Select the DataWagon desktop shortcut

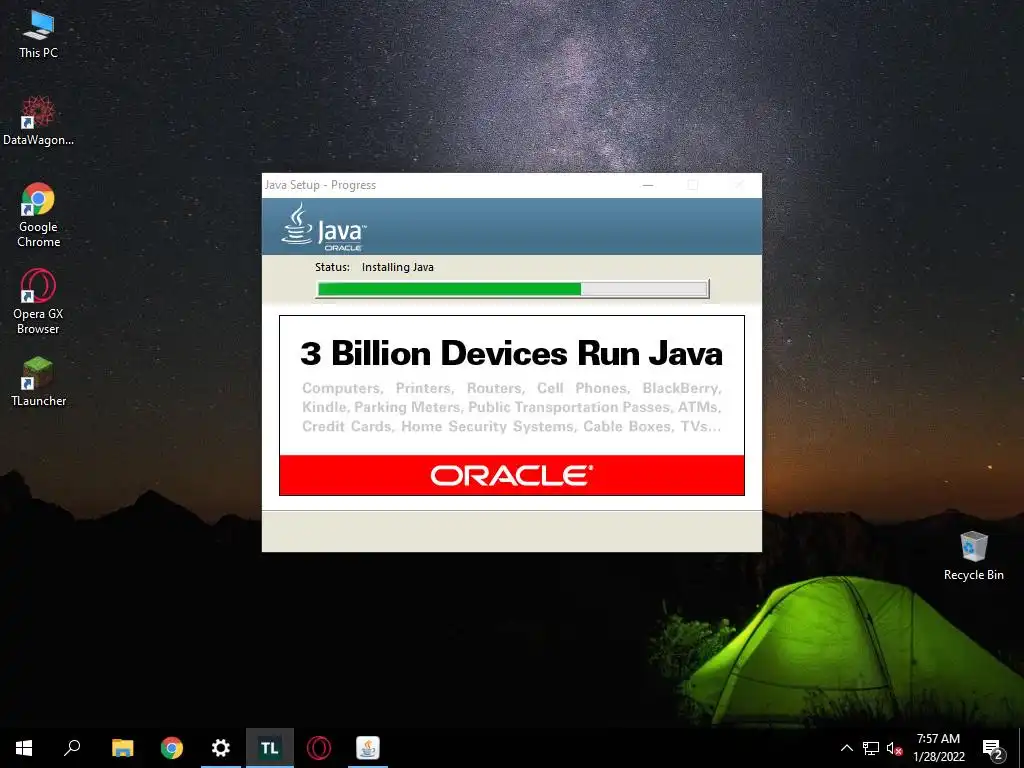click(x=38, y=121)
